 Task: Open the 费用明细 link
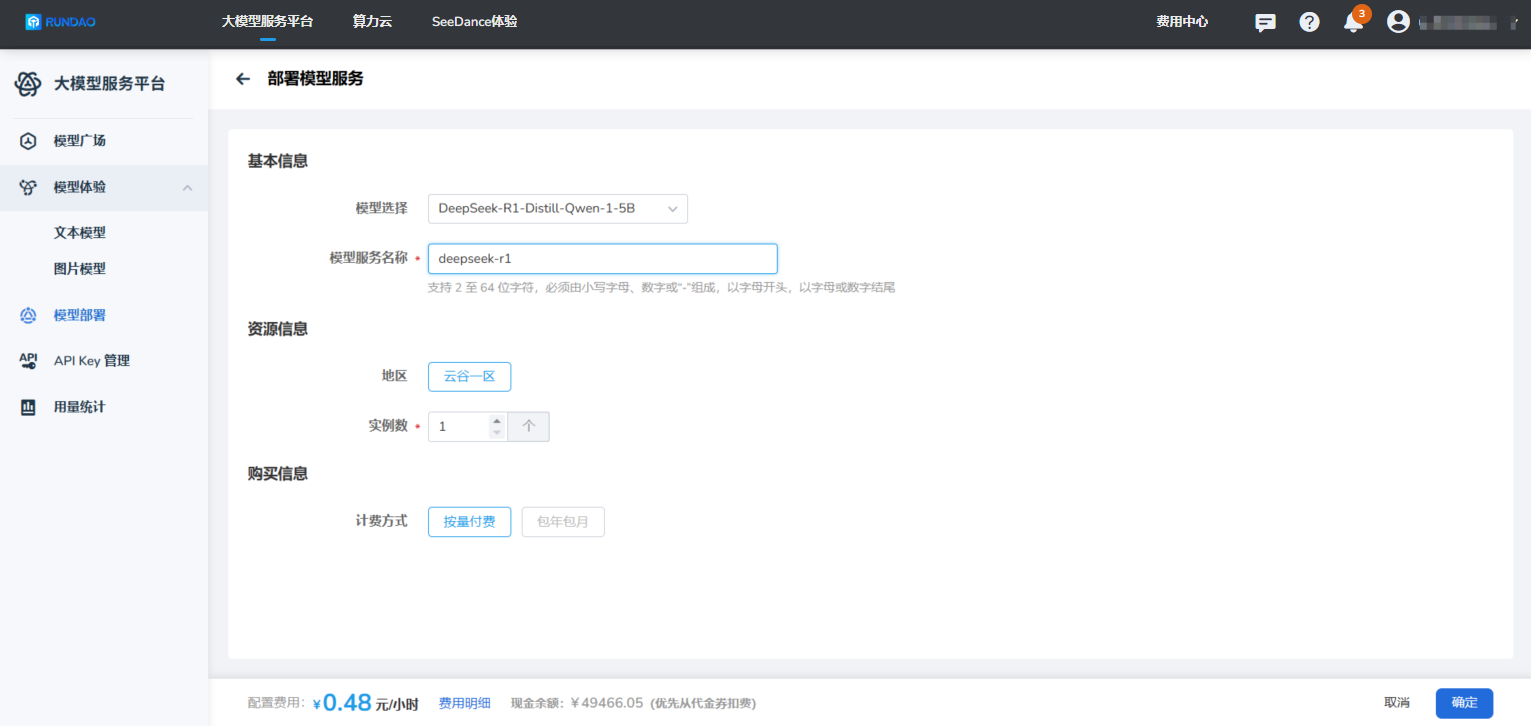(465, 703)
